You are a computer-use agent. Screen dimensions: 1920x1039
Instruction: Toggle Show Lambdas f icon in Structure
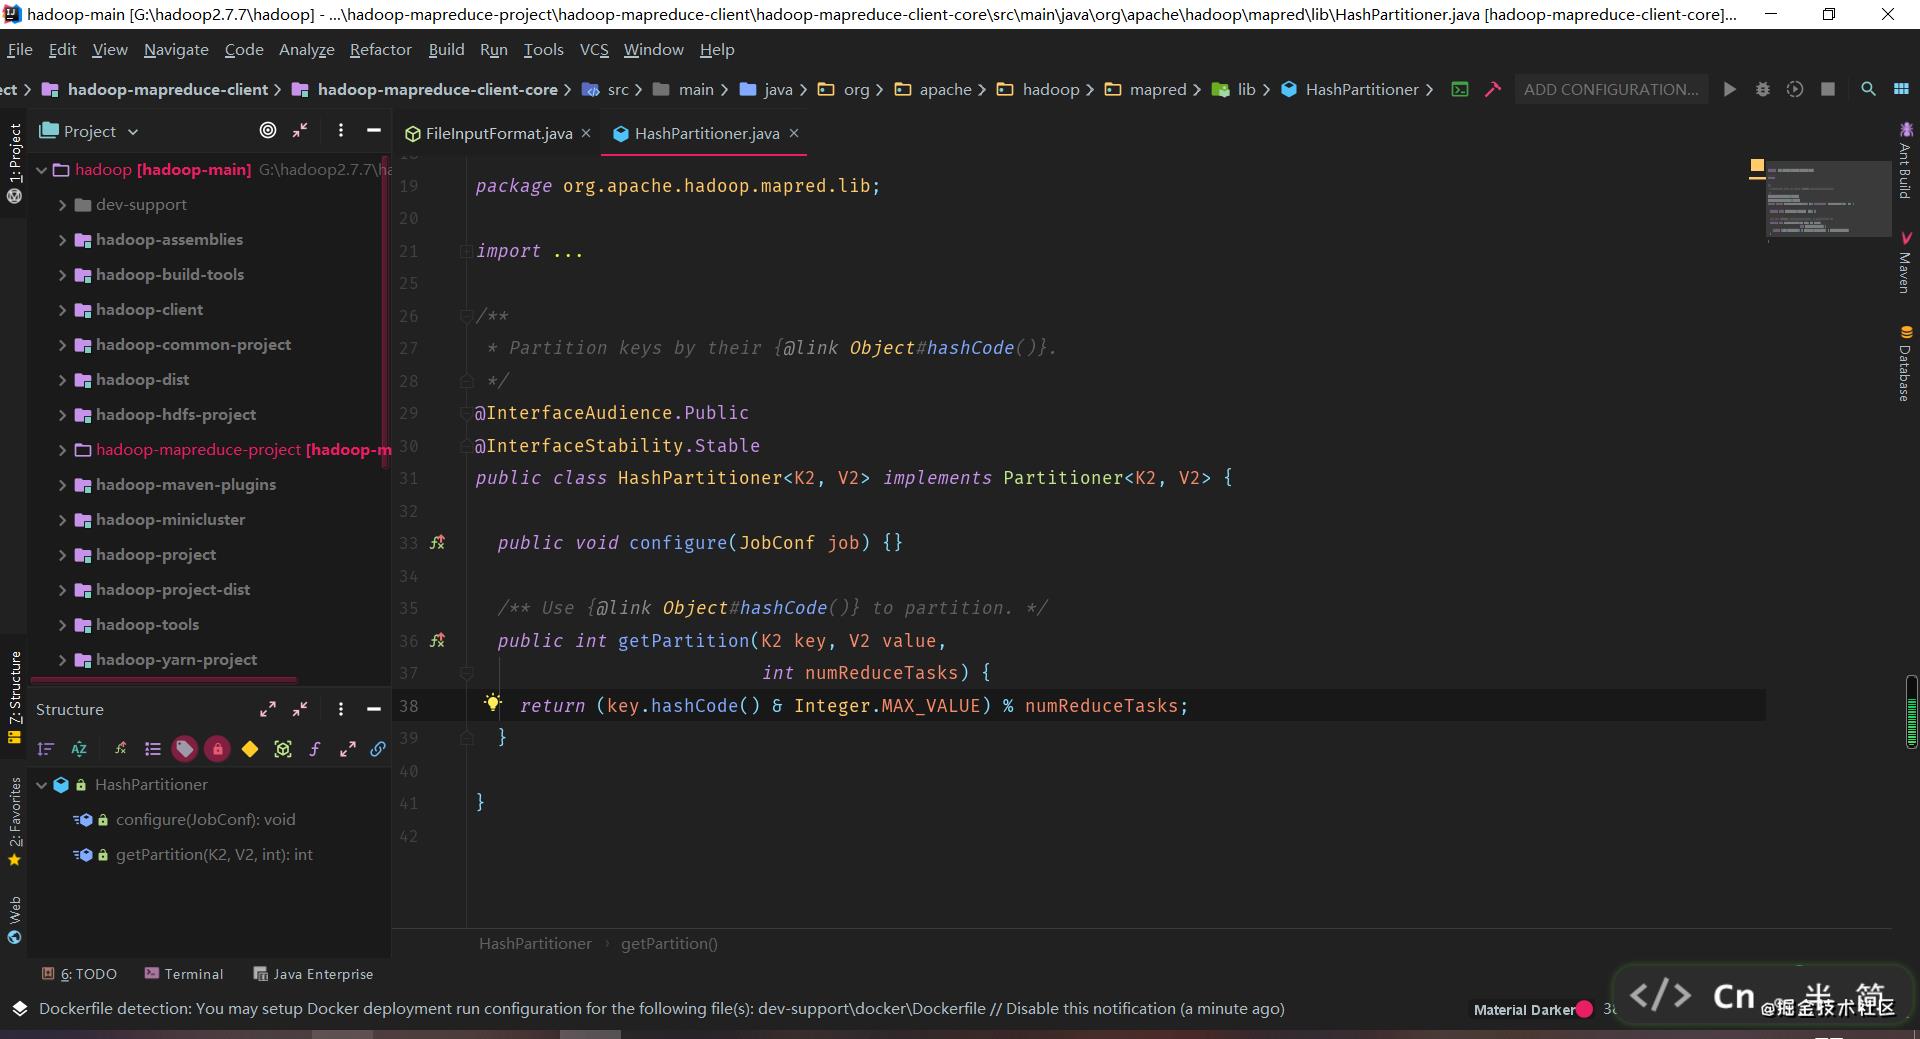point(315,749)
